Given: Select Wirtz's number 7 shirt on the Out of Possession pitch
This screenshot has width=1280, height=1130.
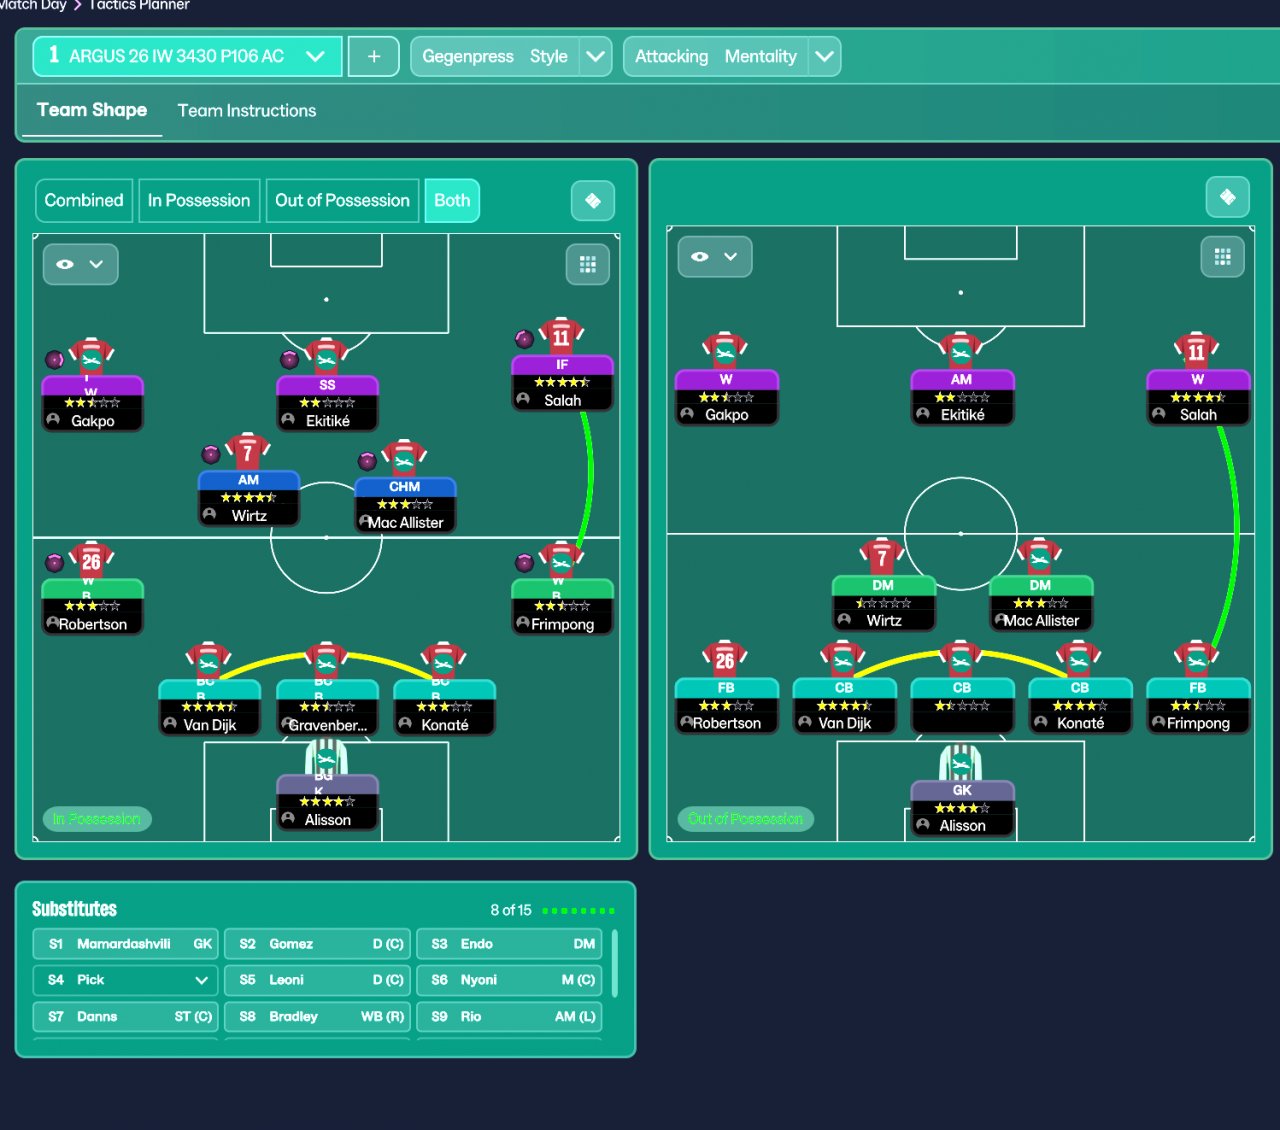Looking at the screenshot, I should pyautogui.click(x=882, y=557).
